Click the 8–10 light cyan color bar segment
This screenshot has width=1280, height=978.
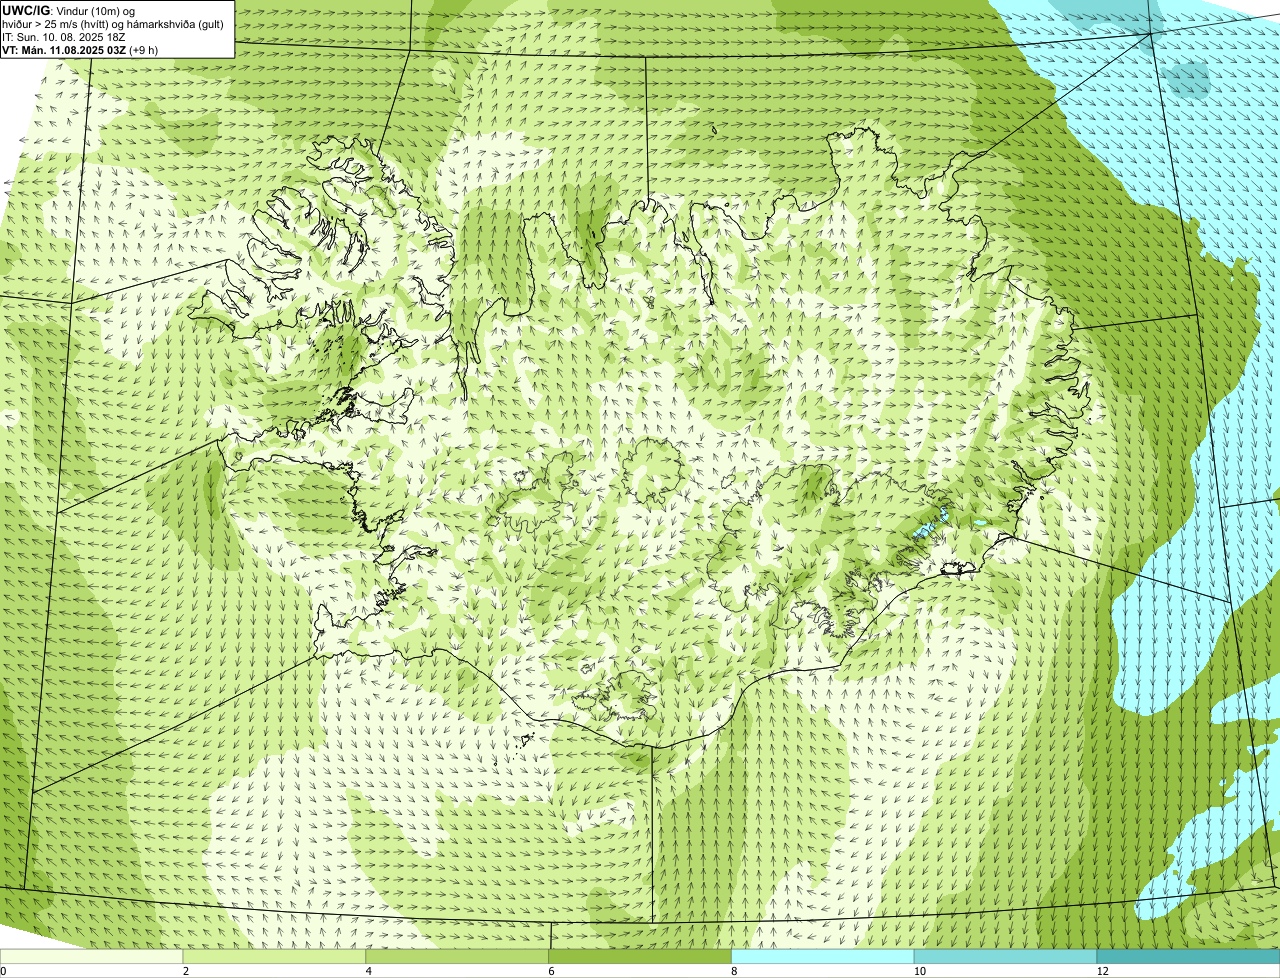(x=823, y=957)
